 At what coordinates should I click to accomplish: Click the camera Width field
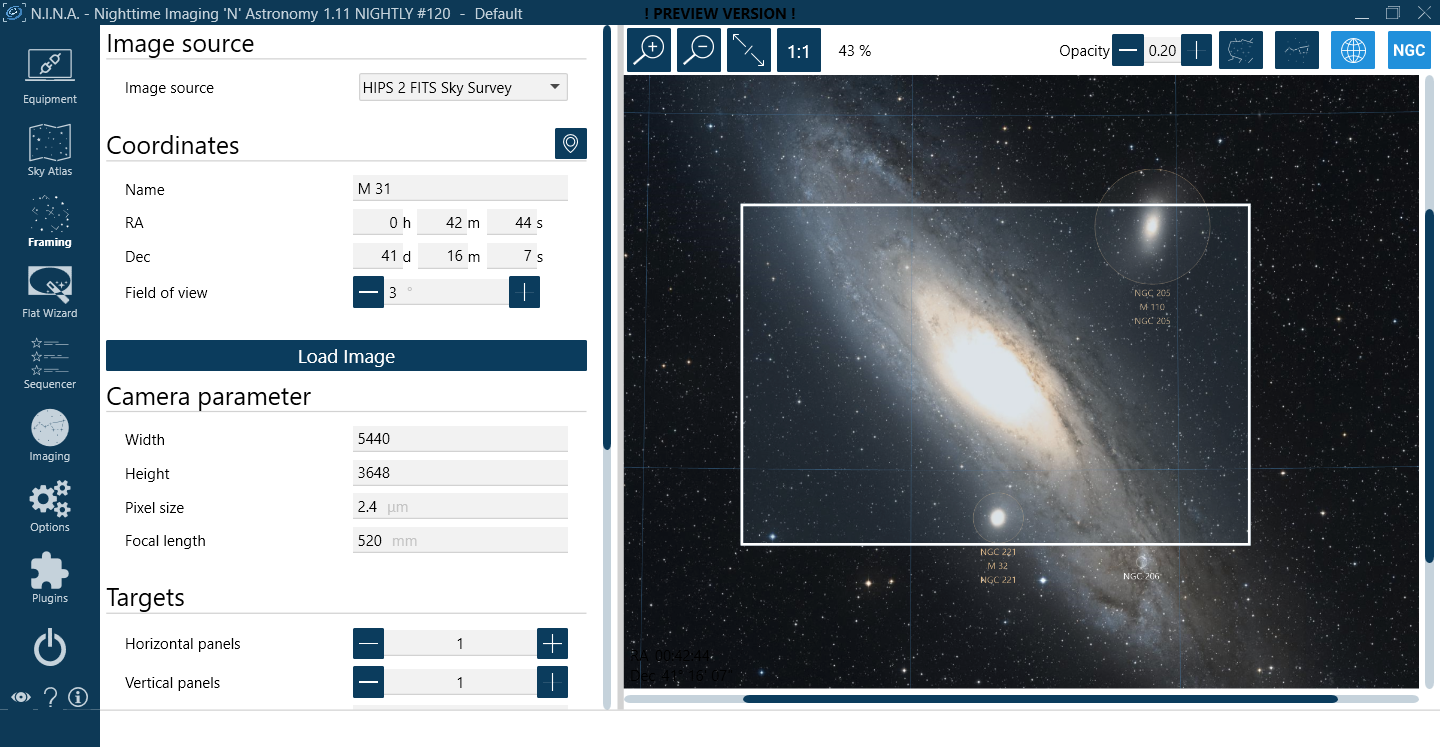click(460, 439)
